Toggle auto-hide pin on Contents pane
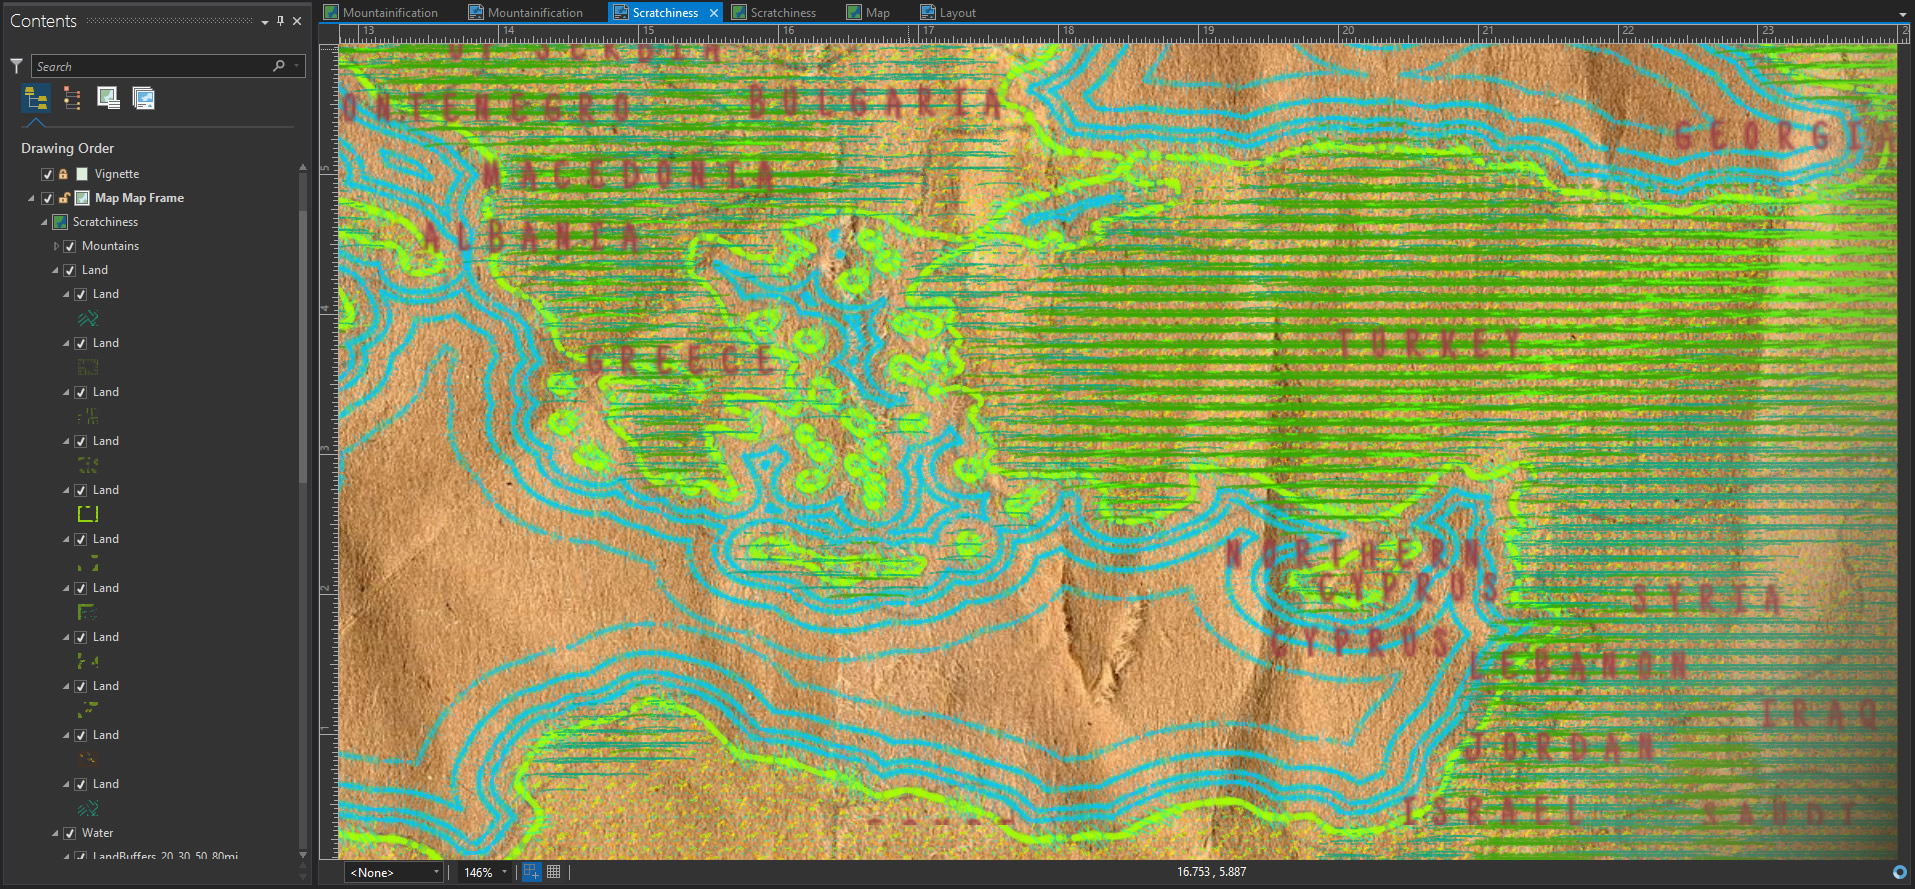This screenshot has width=1915, height=889. (280, 21)
